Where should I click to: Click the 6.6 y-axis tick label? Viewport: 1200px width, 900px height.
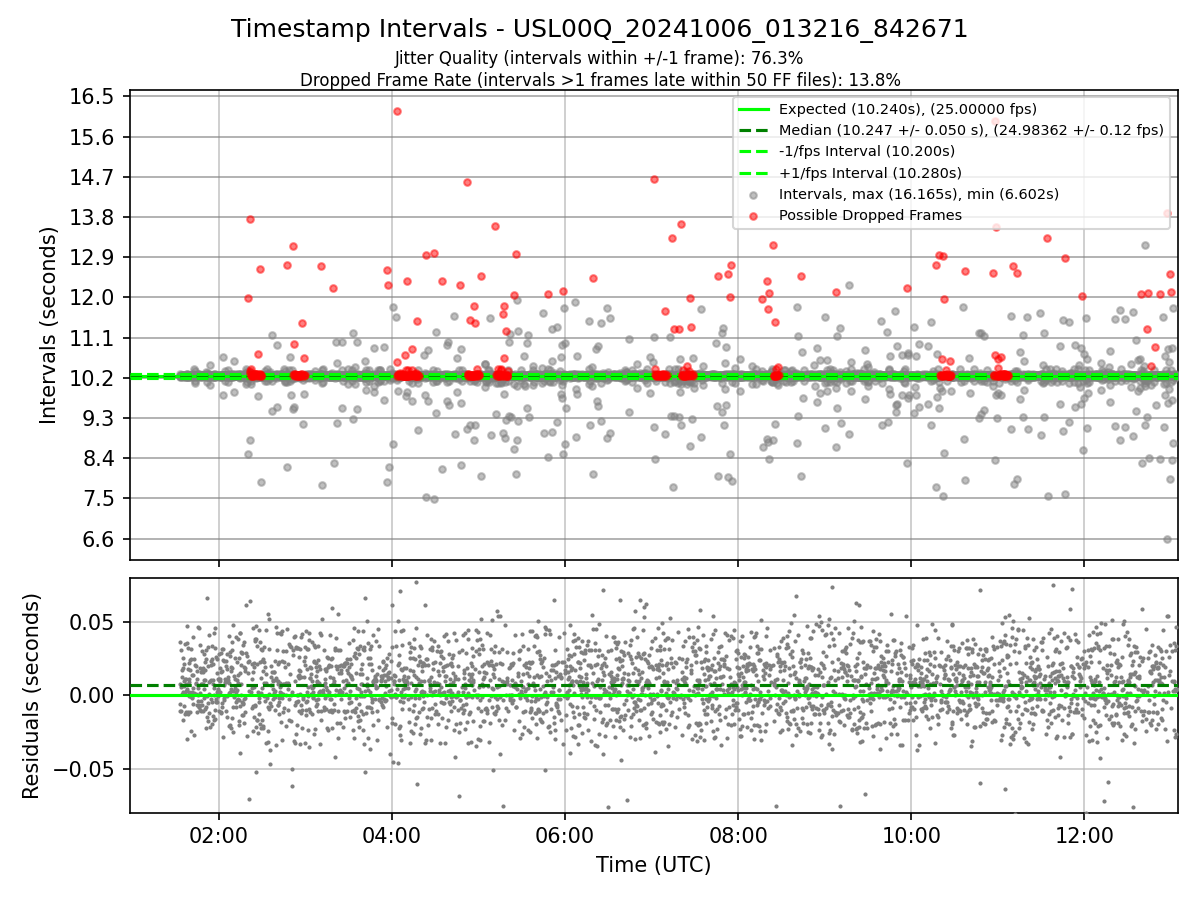98,539
